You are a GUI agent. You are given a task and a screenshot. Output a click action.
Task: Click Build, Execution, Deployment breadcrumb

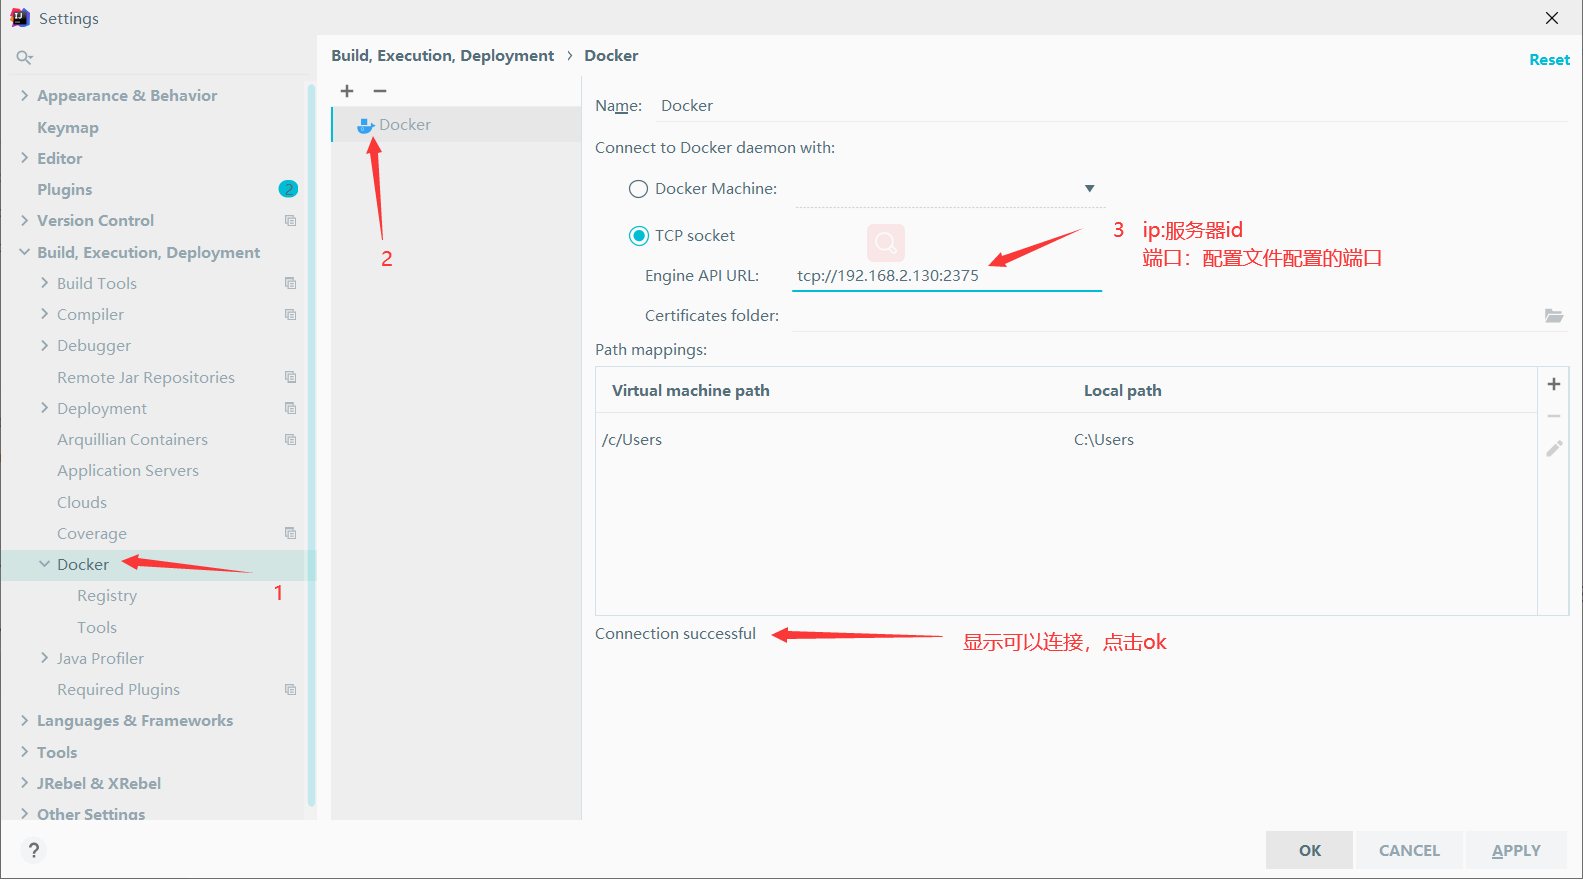click(442, 56)
